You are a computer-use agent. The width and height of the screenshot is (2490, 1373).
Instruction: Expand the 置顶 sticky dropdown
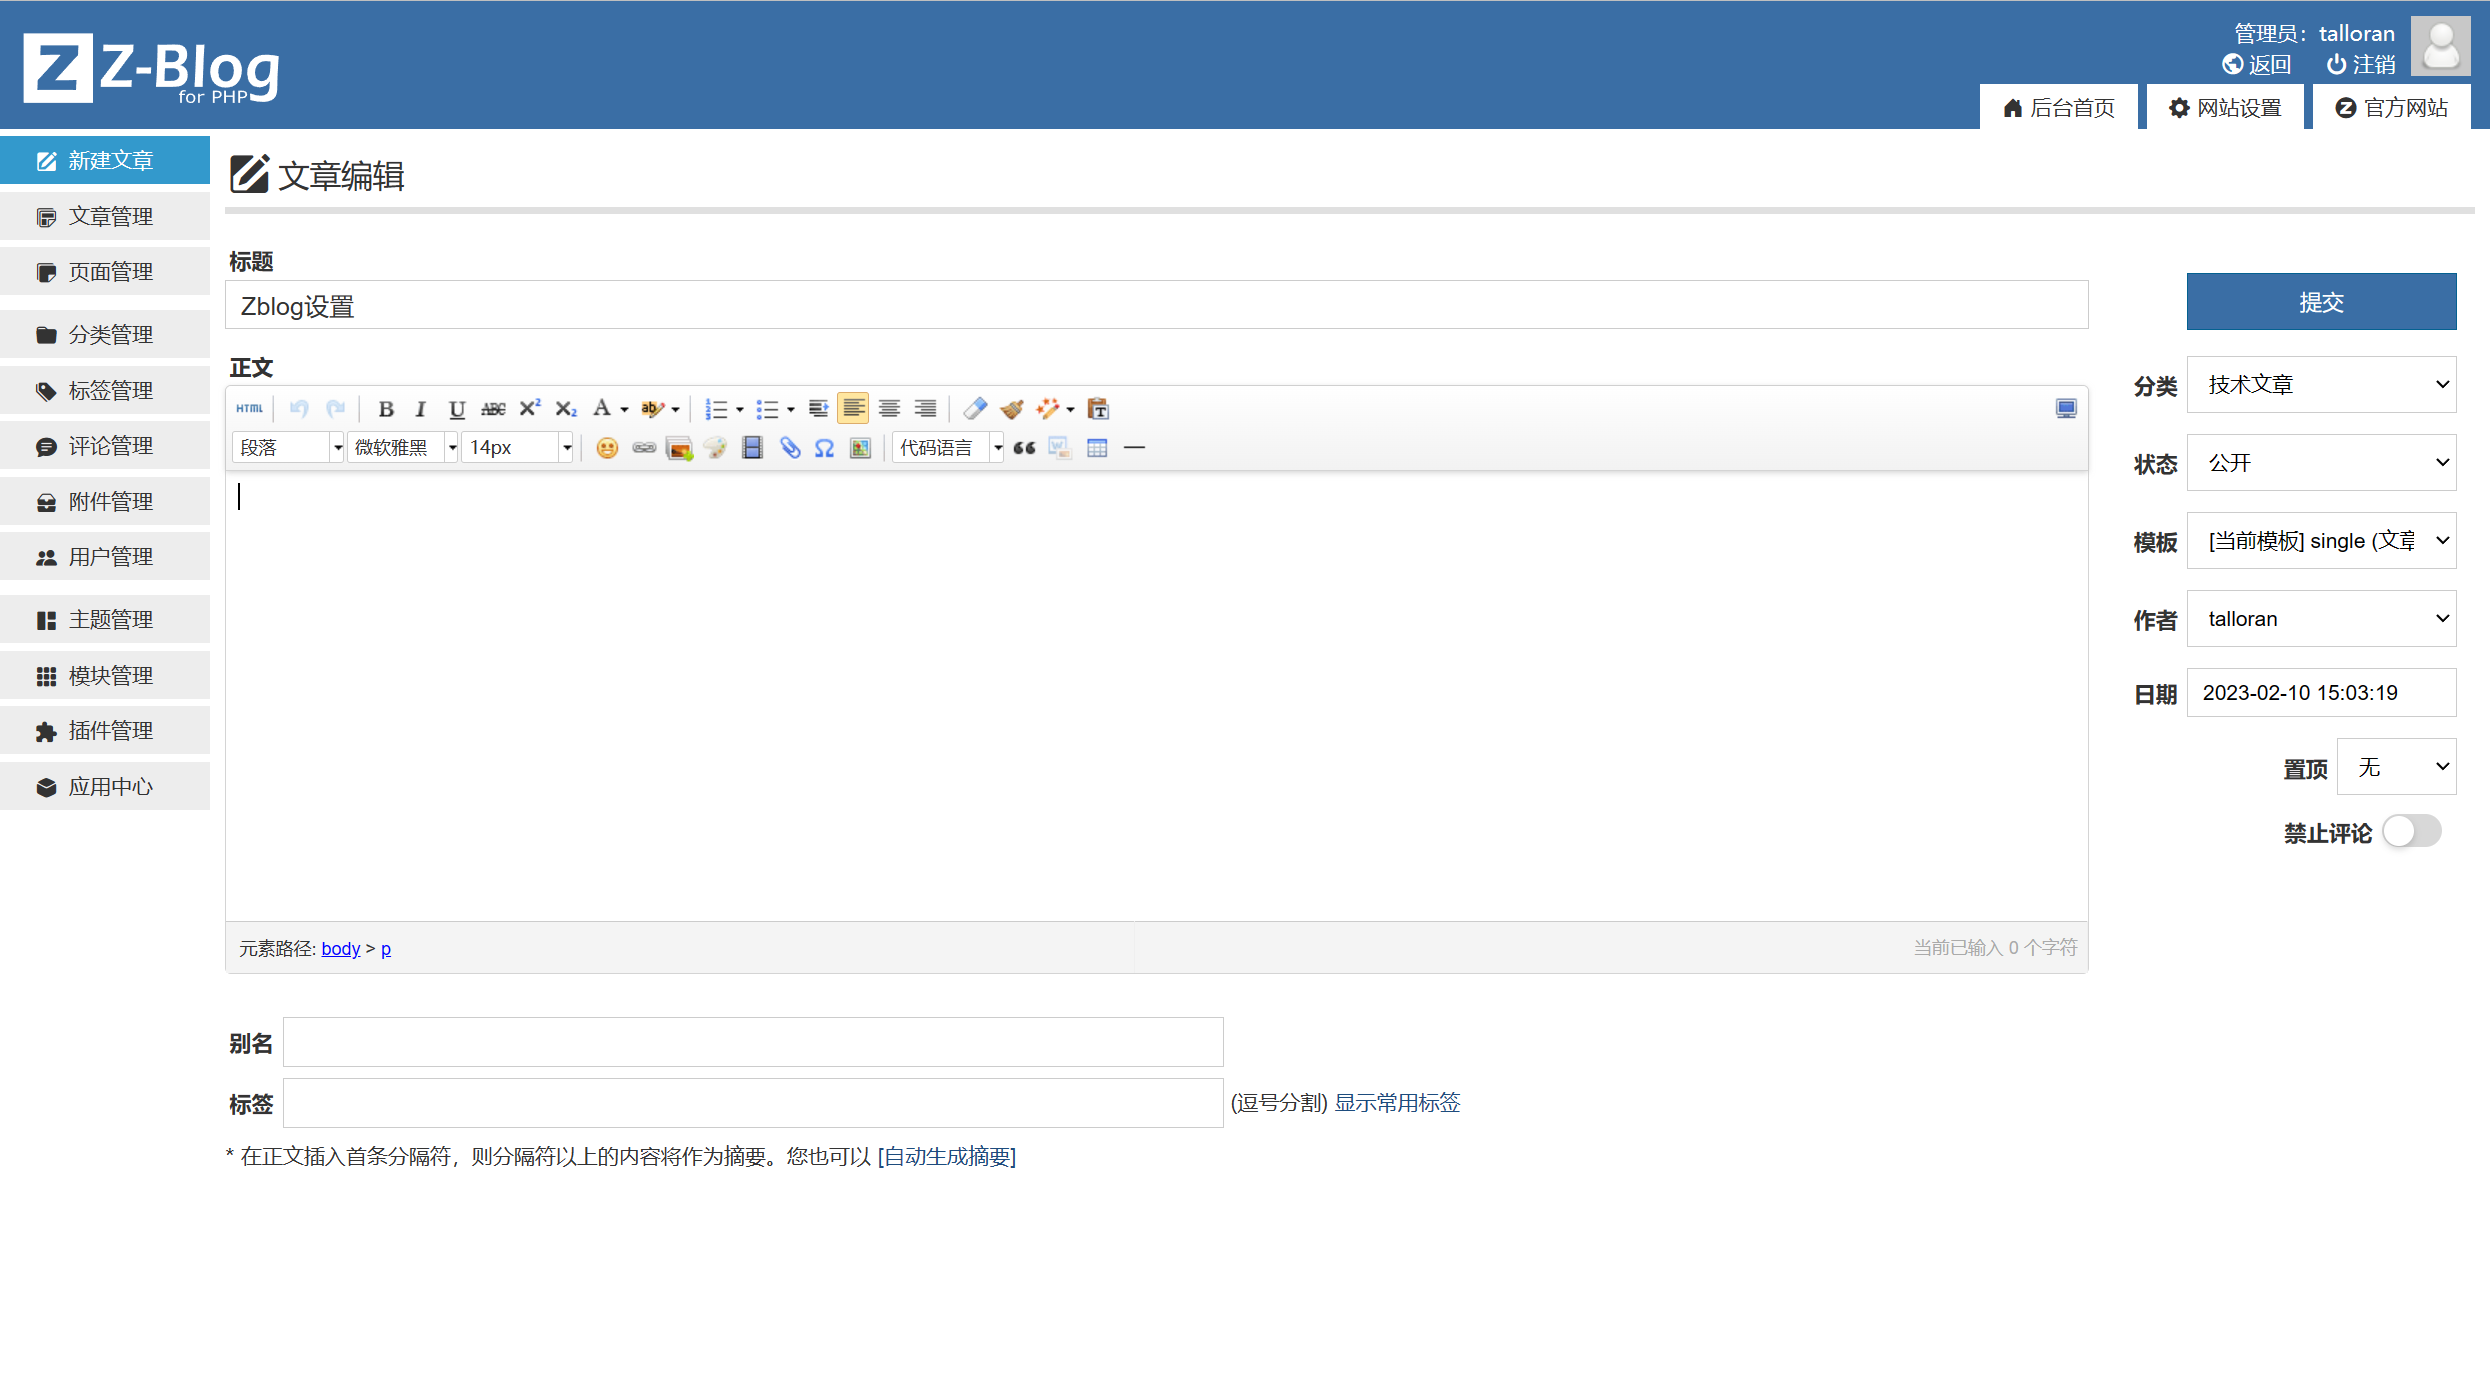[x=2396, y=767]
